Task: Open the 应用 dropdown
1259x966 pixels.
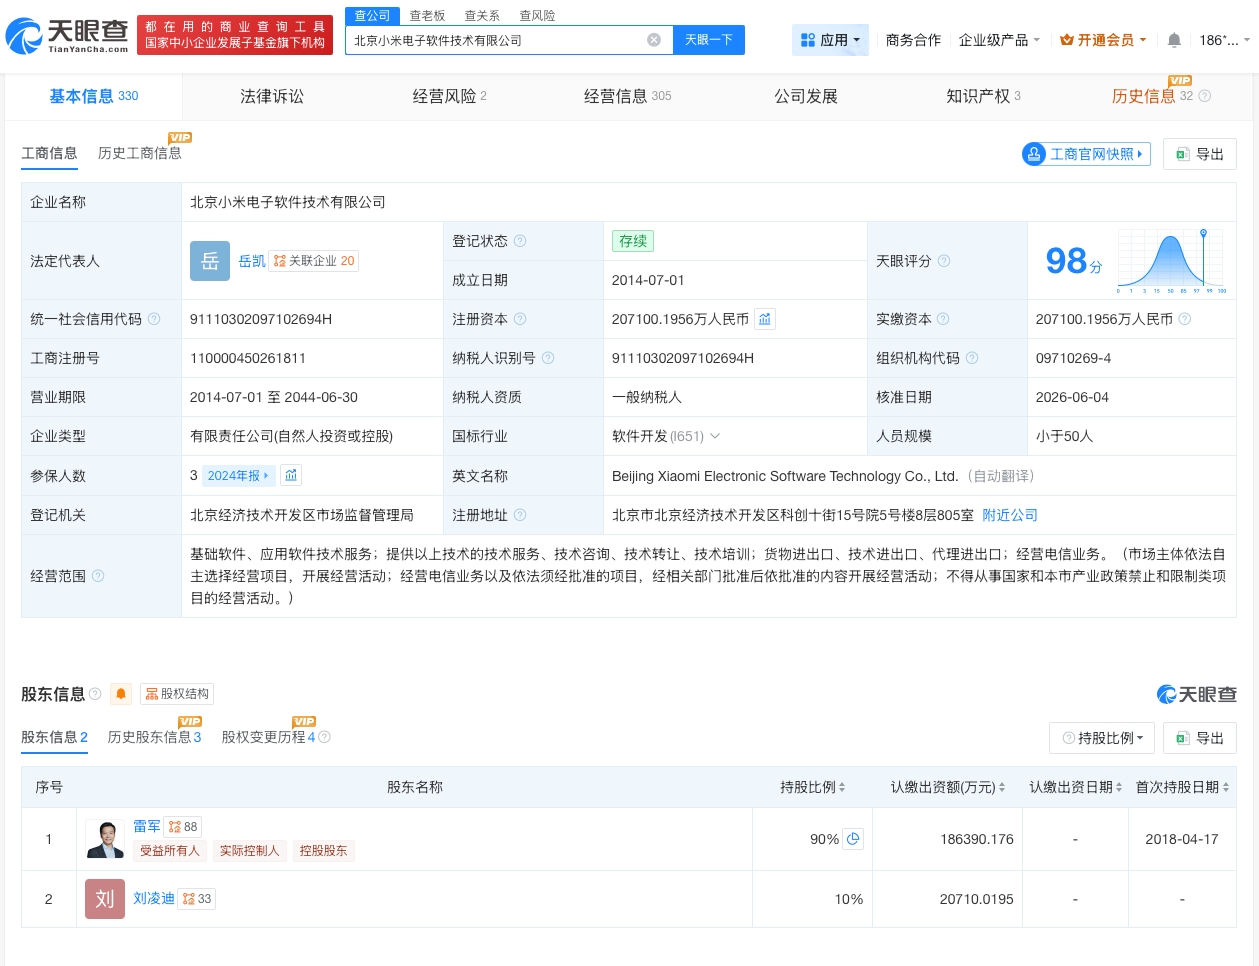Action: coord(830,40)
